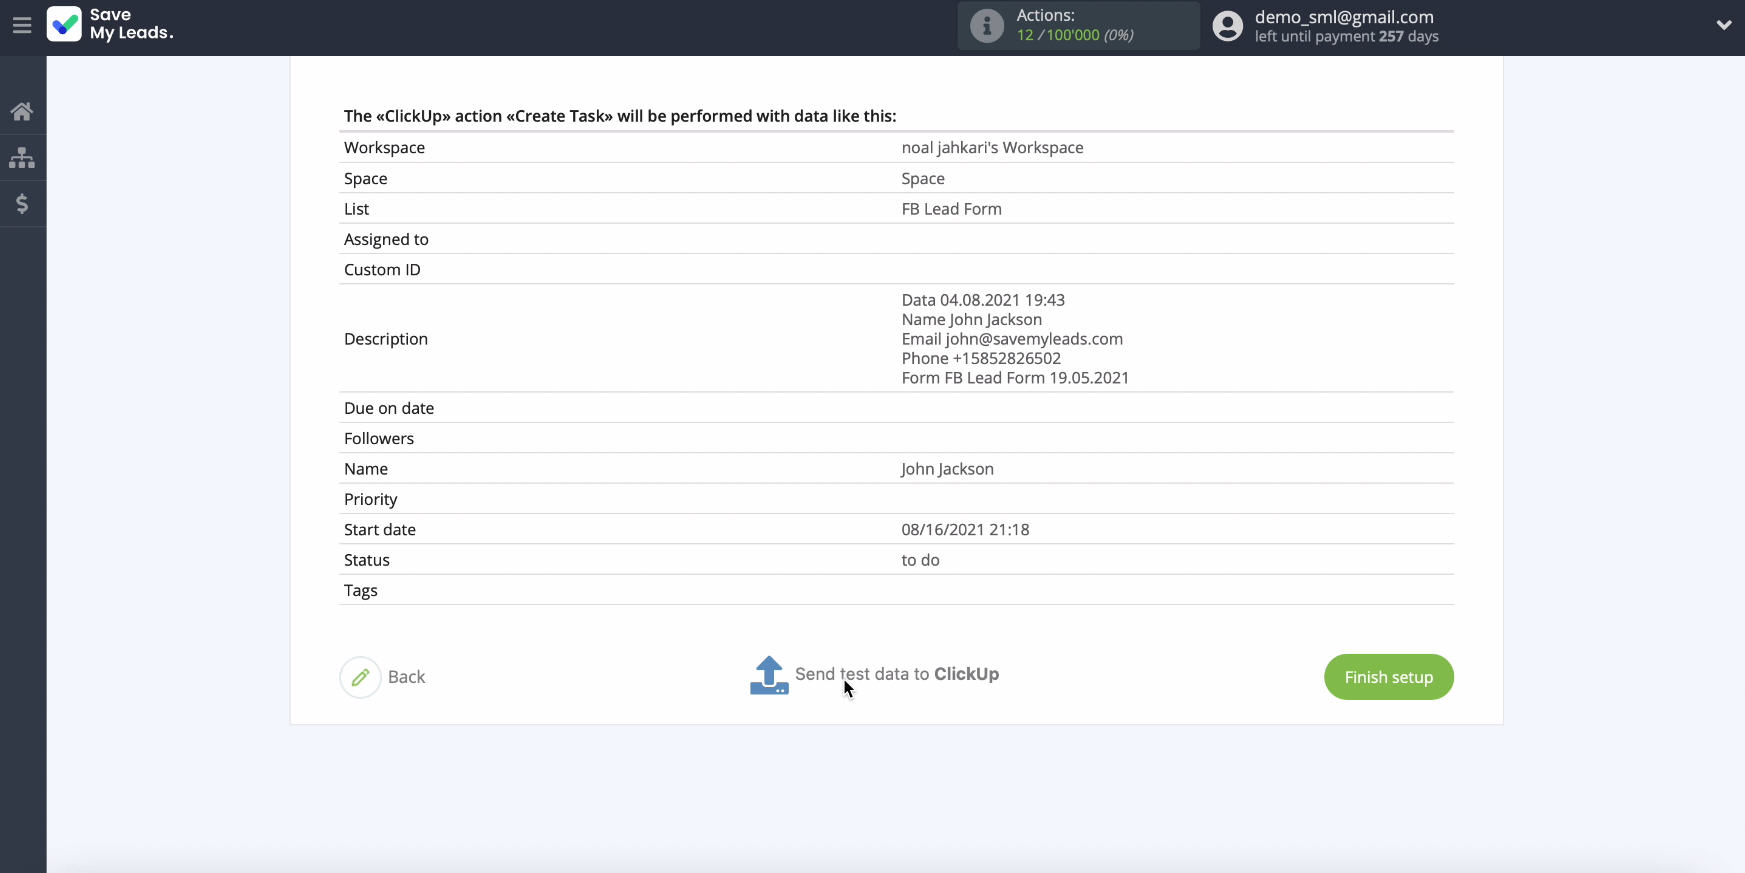Click the Email john@savemyleads.com line

coord(1012,339)
